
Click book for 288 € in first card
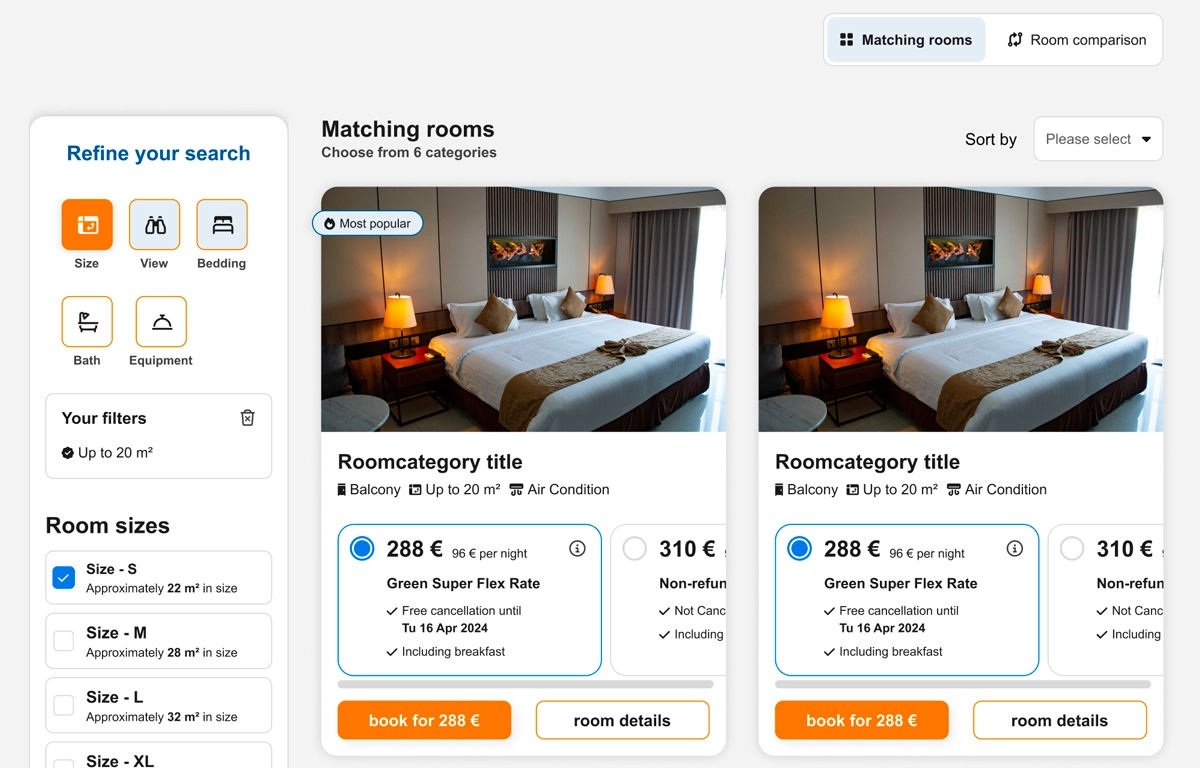[x=424, y=720]
